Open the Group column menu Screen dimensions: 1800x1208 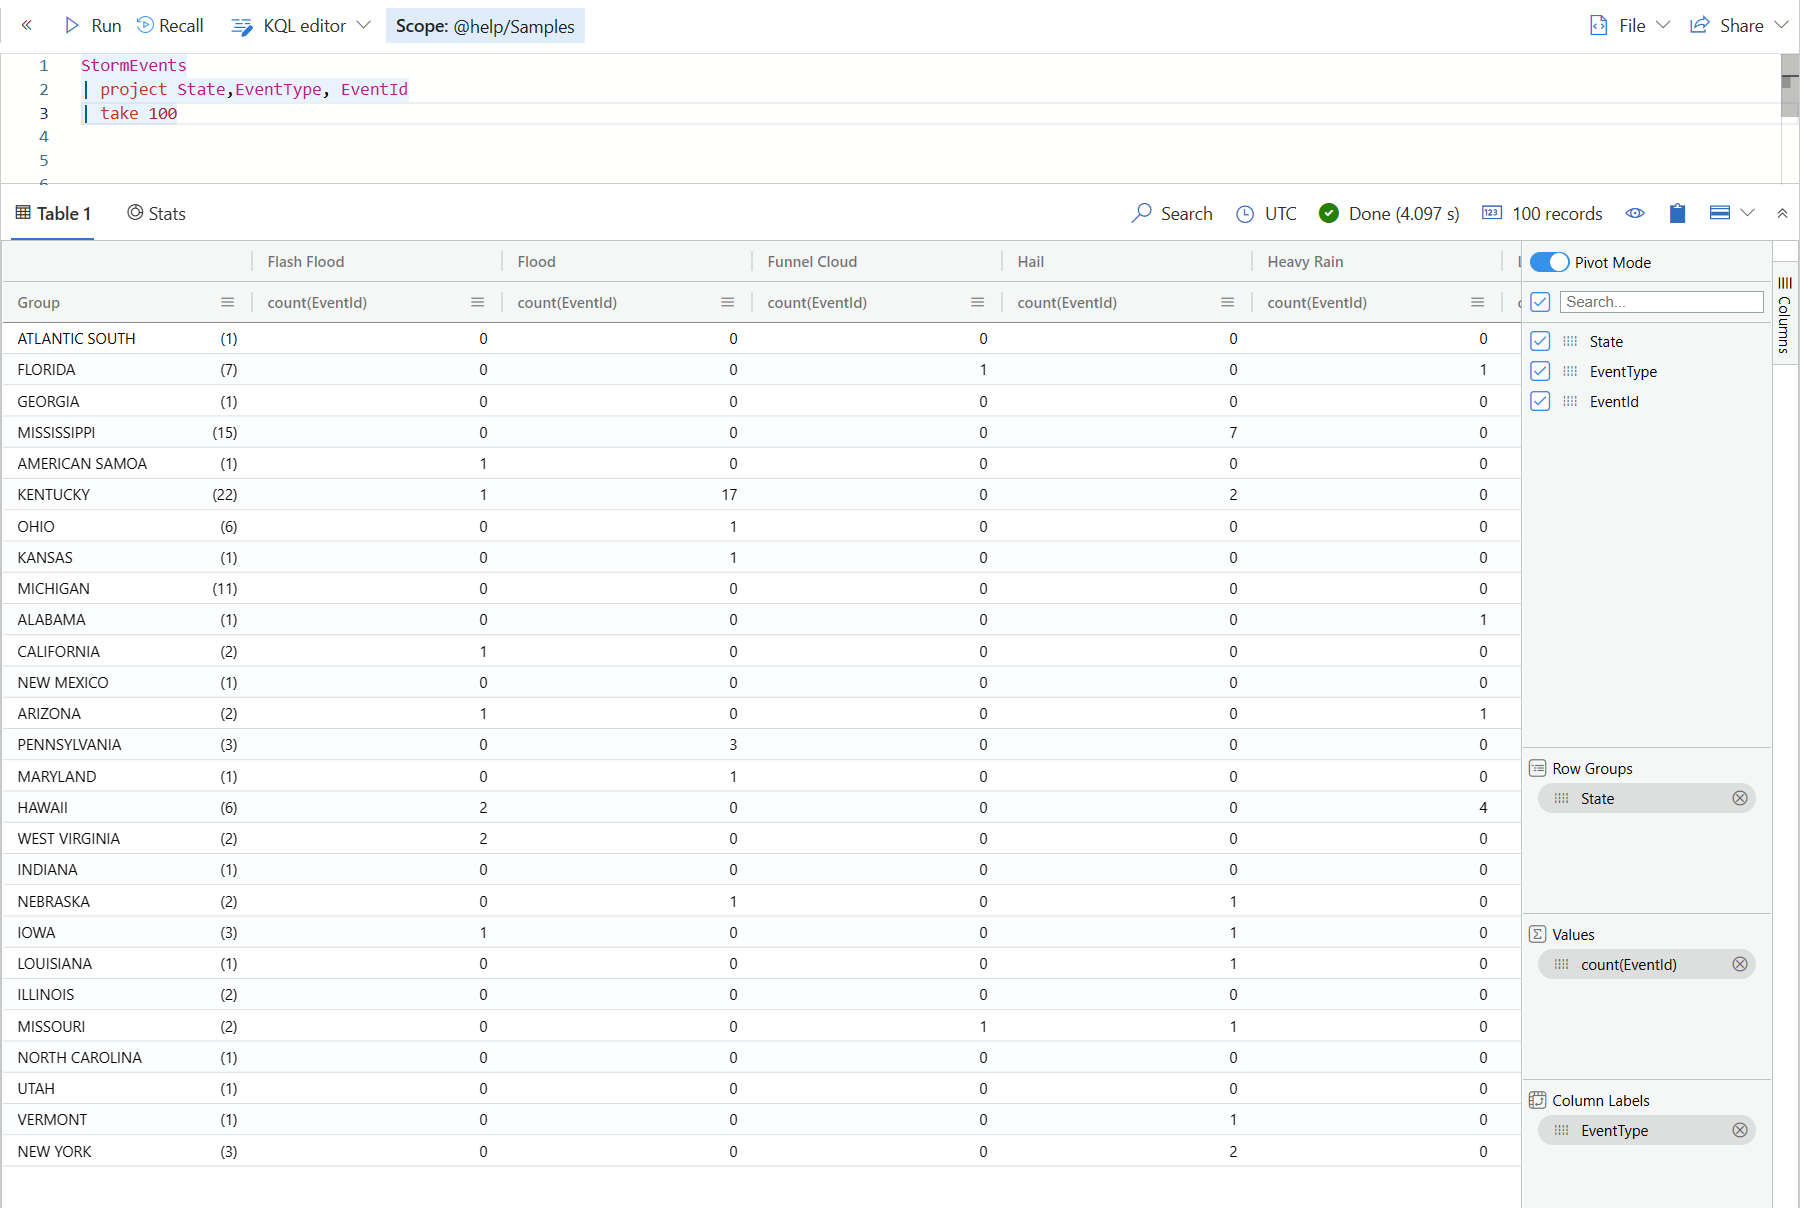[228, 302]
